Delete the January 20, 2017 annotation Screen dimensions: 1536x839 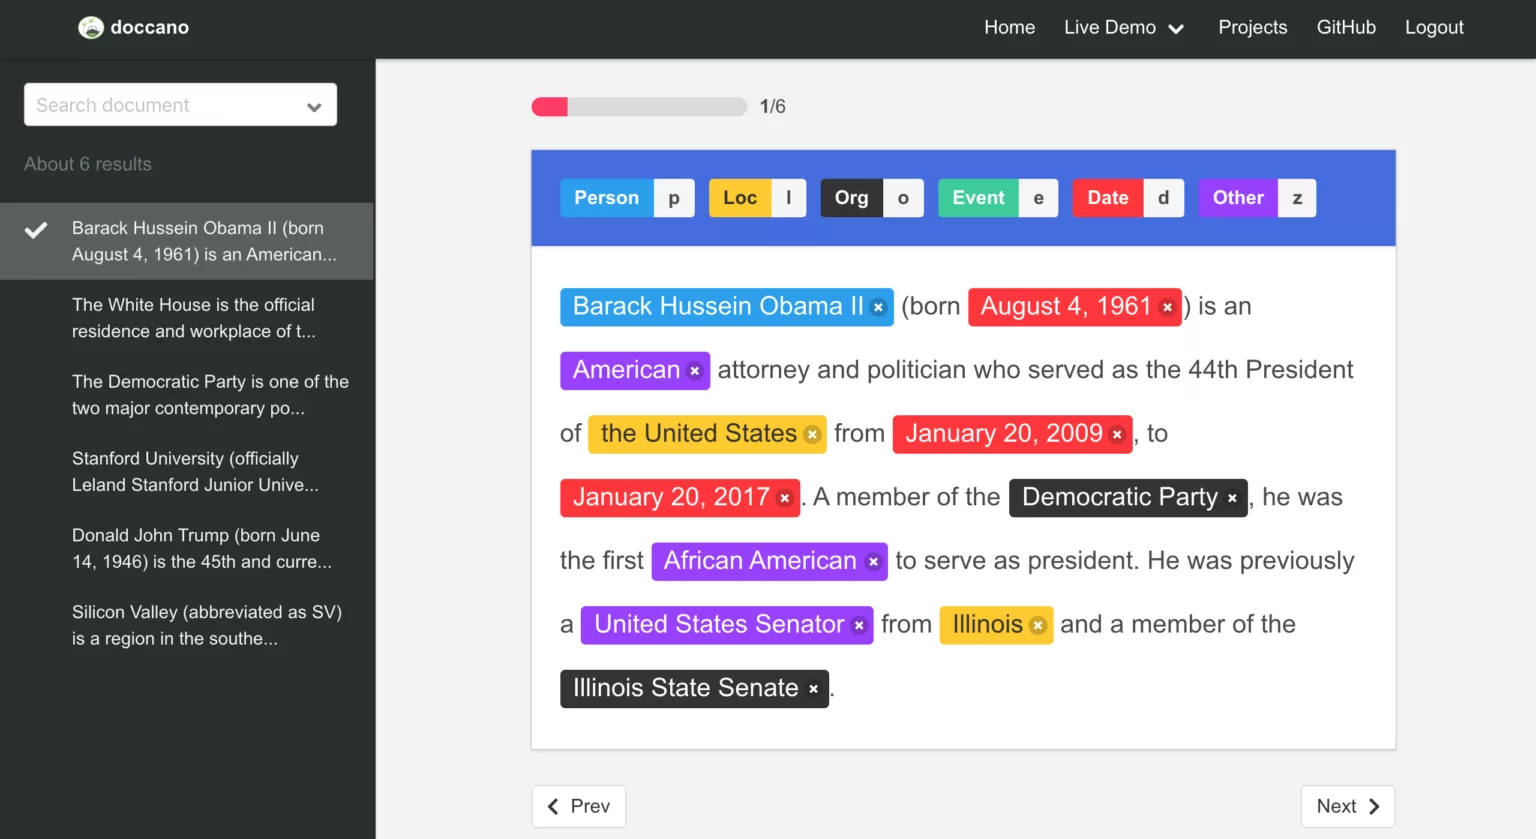(x=785, y=498)
